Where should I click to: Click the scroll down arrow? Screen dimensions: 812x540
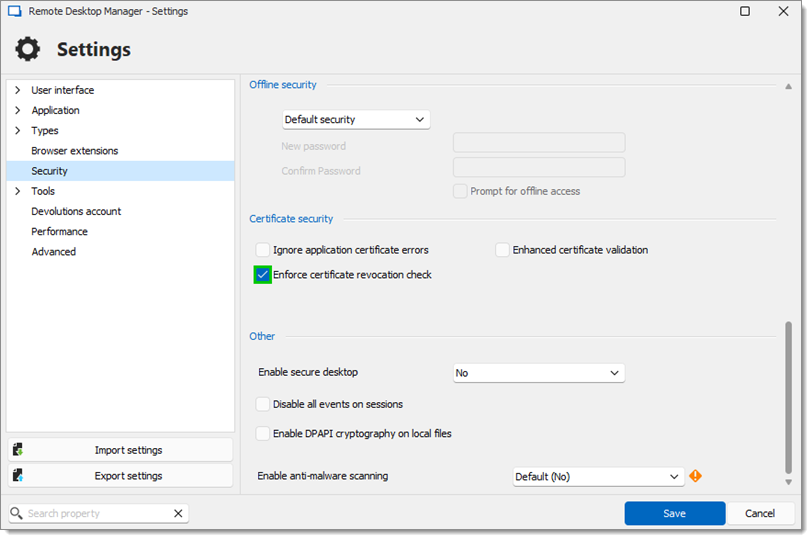tap(788, 482)
